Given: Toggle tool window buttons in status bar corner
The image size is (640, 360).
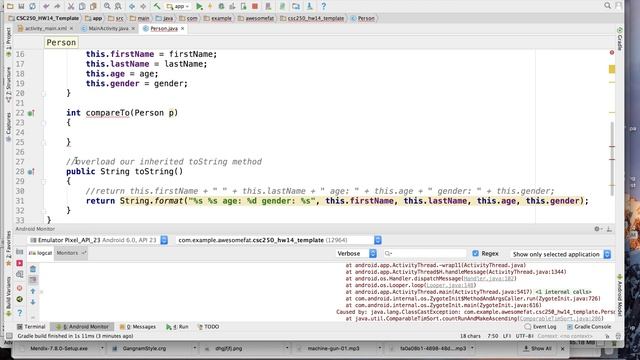Looking at the screenshot, I should (x=9, y=336).
